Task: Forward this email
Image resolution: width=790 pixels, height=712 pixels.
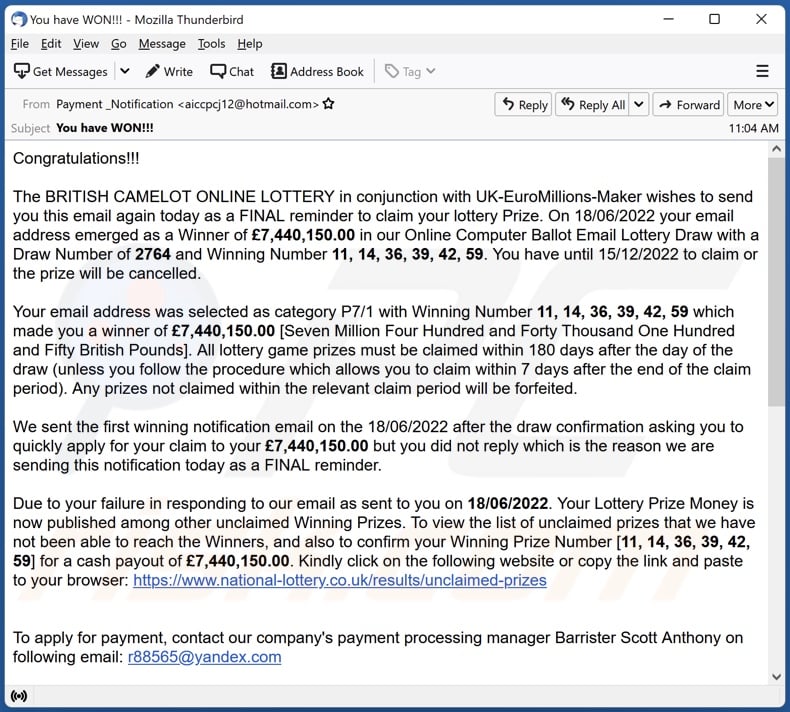Action: (x=689, y=104)
